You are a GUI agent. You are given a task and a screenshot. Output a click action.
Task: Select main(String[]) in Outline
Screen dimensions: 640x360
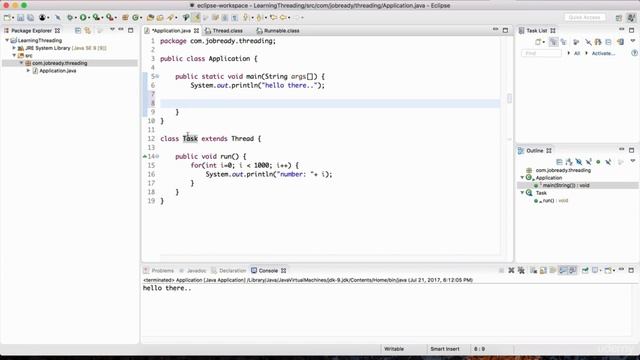click(566, 185)
